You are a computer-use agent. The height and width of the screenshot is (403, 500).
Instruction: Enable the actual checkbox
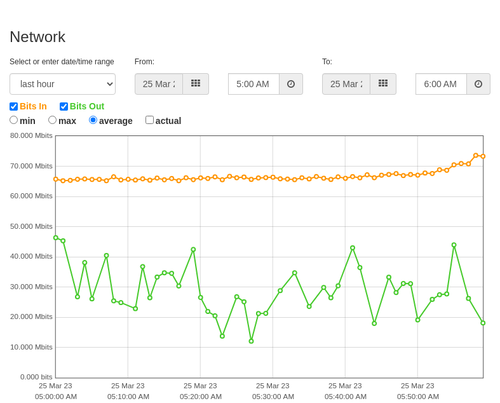coord(149,120)
